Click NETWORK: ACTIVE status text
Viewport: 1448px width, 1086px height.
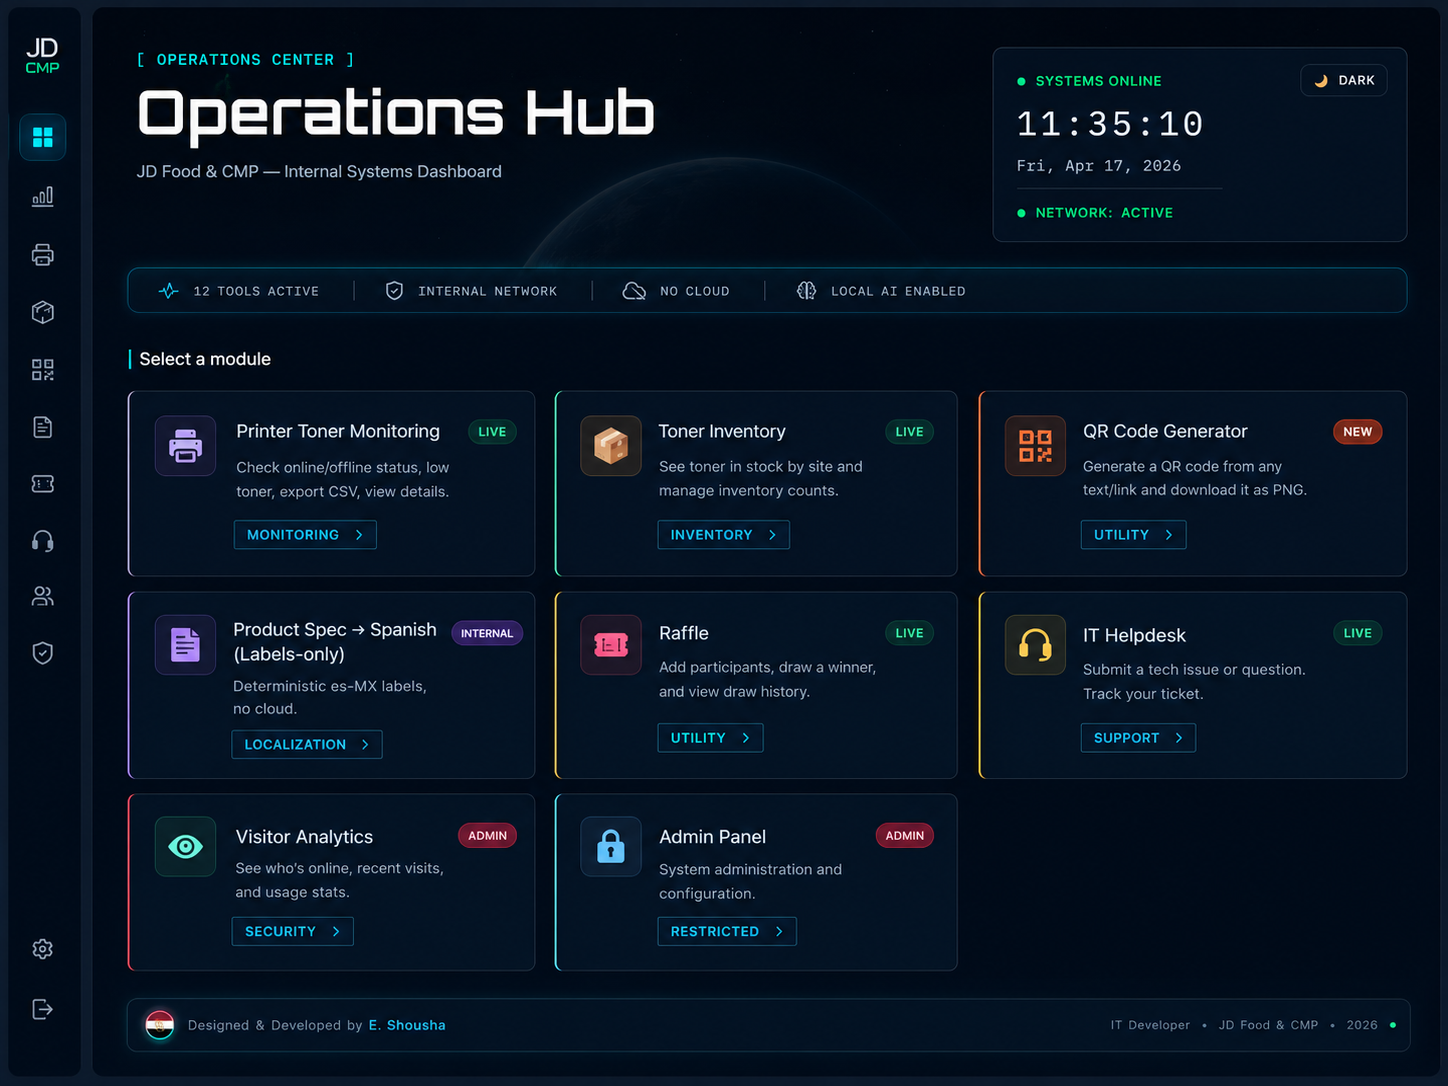tap(1104, 213)
